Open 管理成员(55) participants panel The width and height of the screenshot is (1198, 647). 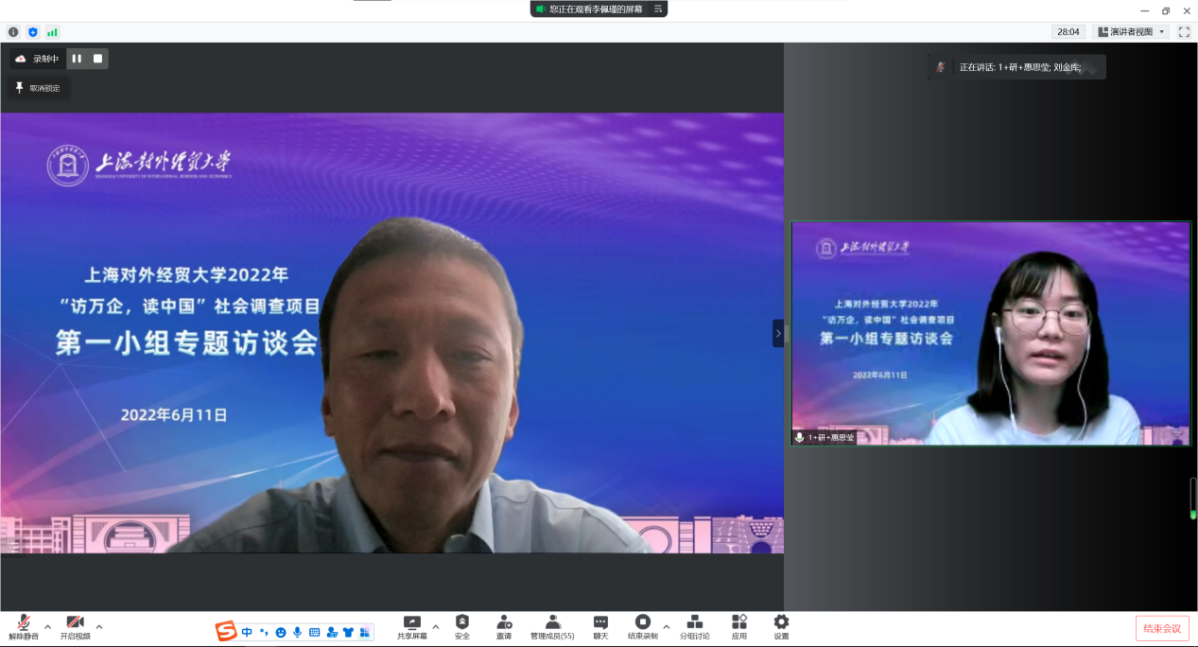(x=552, y=626)
